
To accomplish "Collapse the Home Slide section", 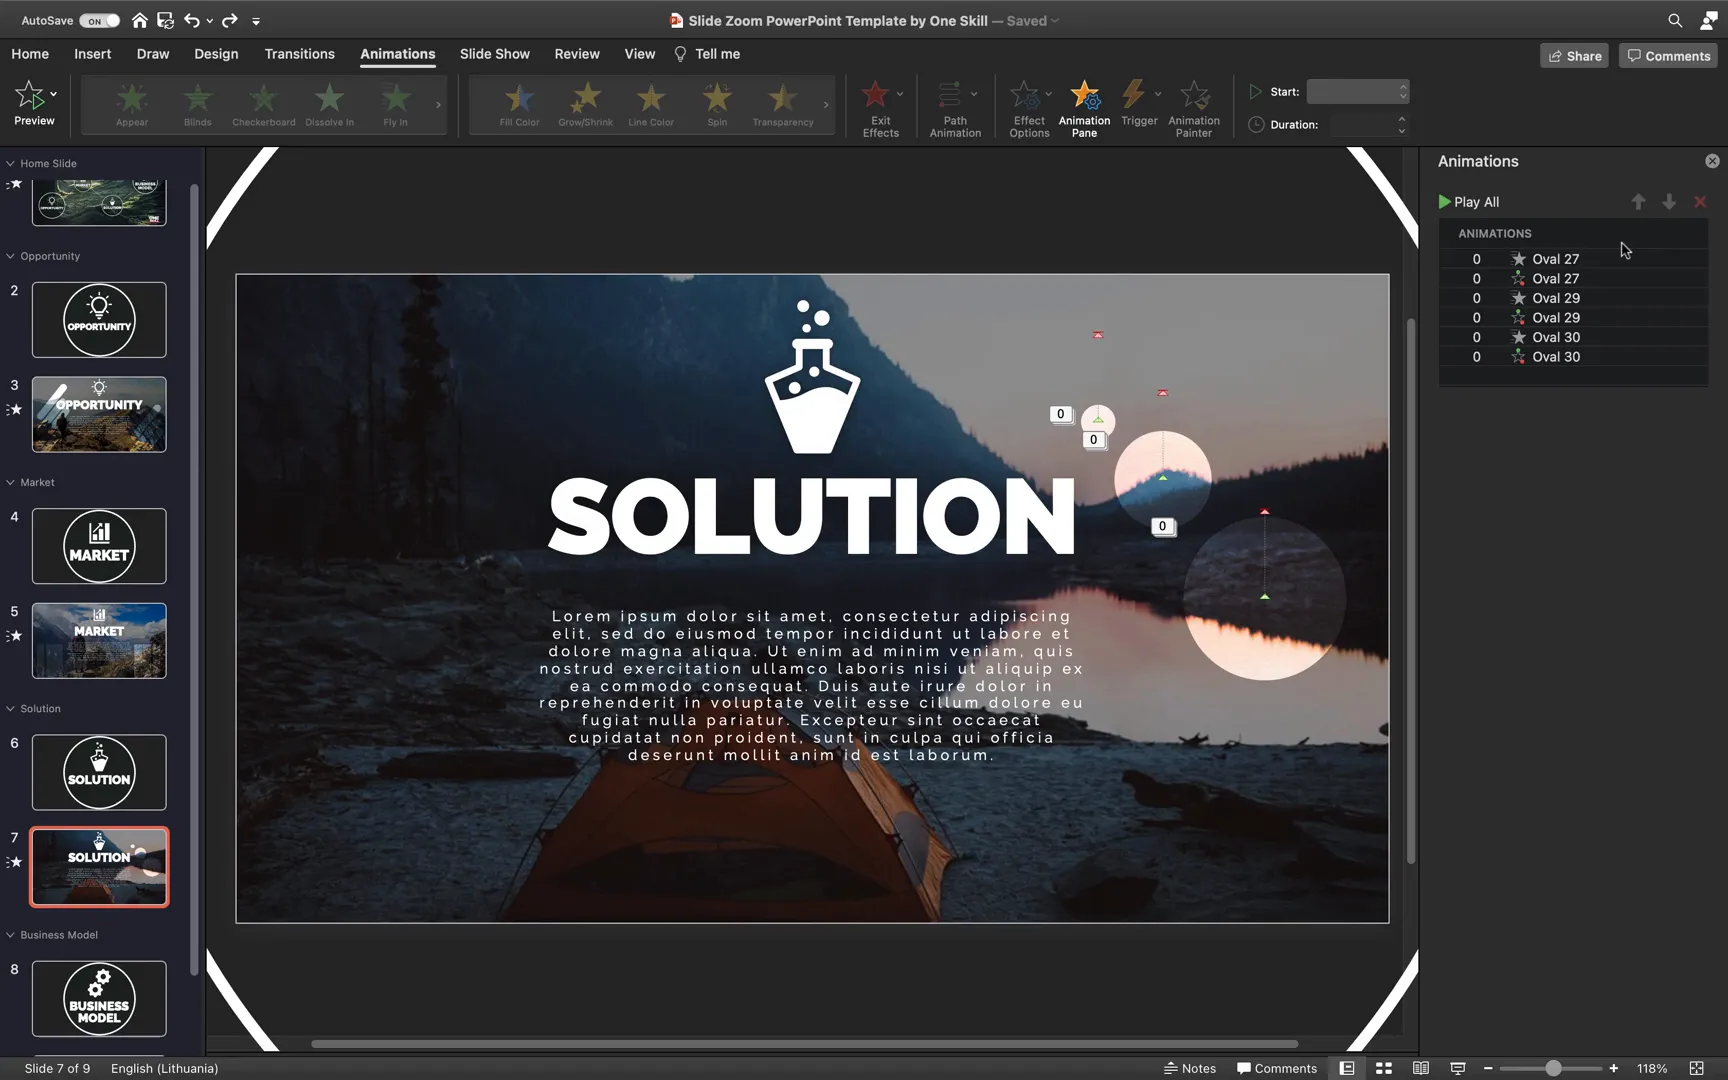I will coord(10,163).
